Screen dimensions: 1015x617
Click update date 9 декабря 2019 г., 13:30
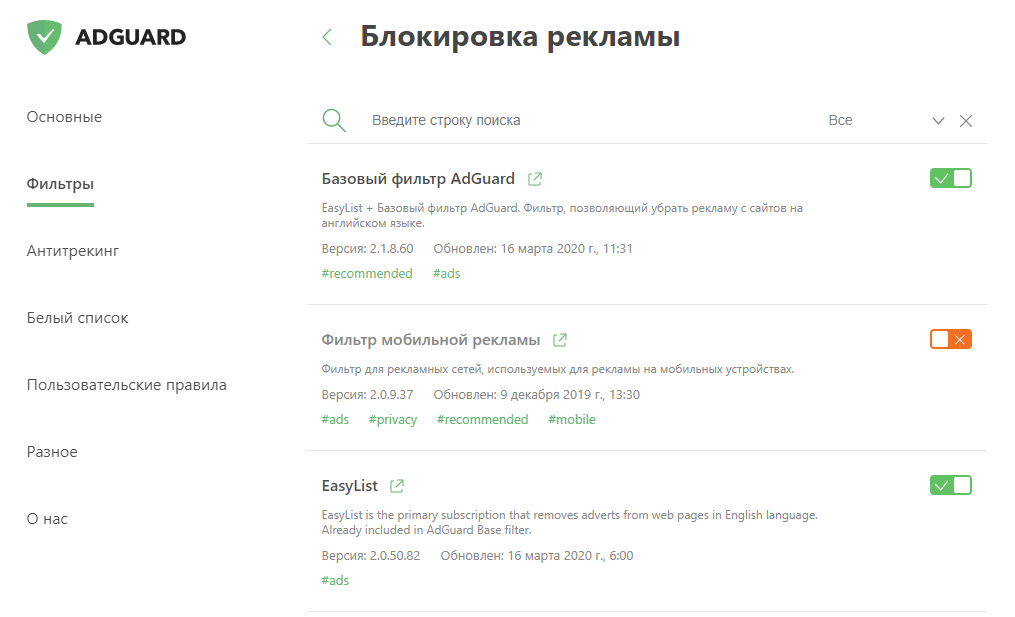570,395
